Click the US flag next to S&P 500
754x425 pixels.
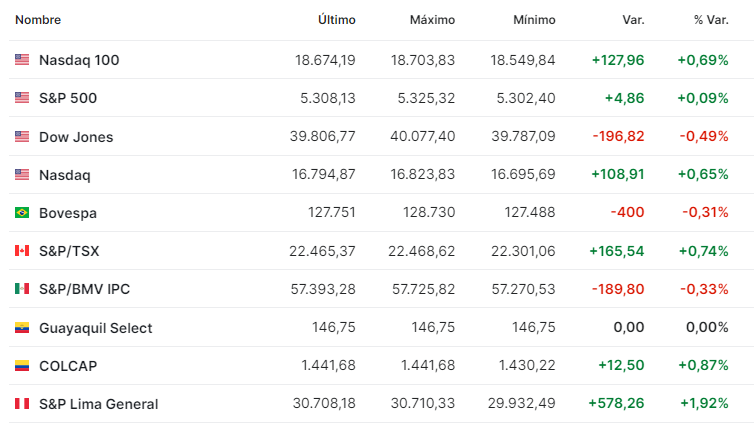pyautogui.click(x=22, y=98)
